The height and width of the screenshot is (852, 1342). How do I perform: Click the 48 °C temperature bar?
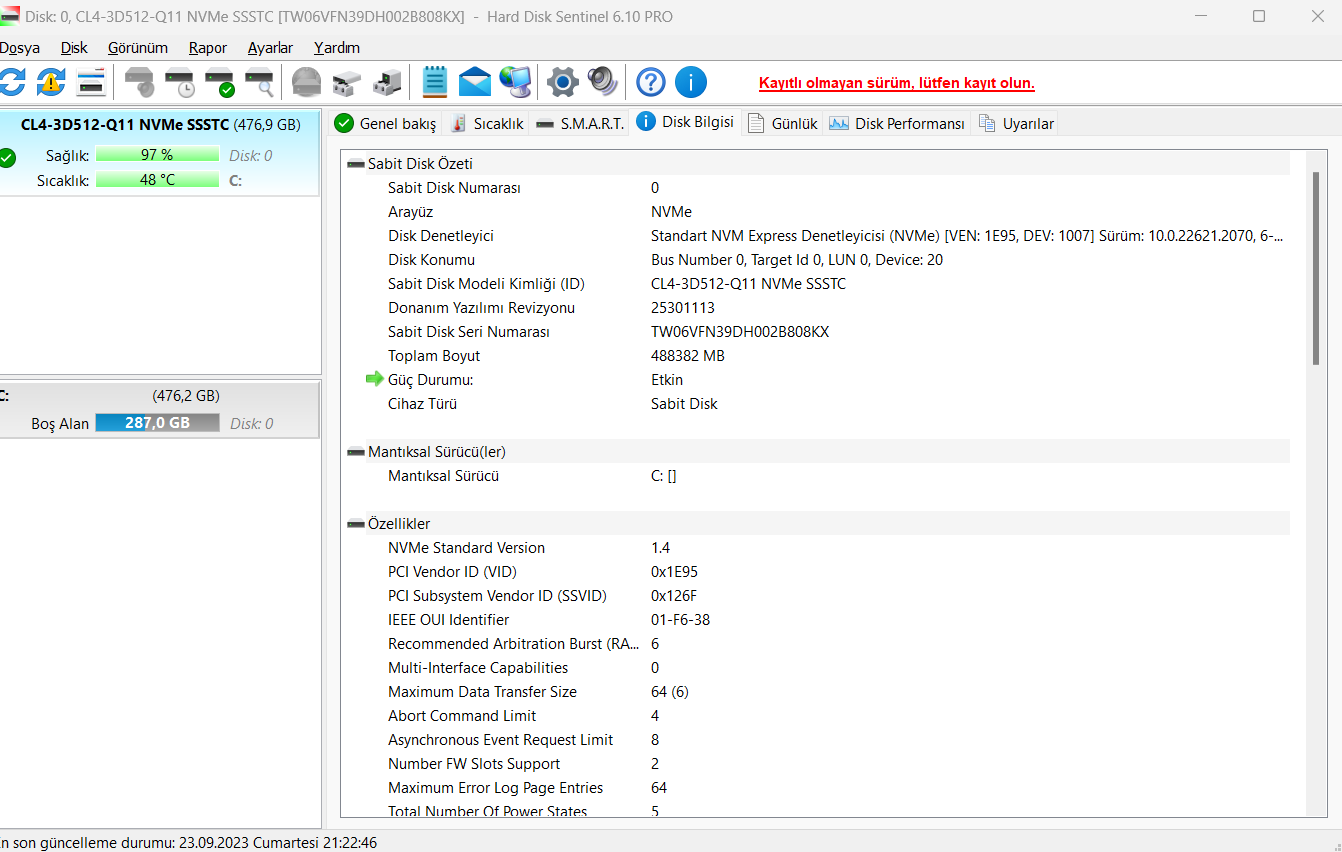click(x=157, y=180)
